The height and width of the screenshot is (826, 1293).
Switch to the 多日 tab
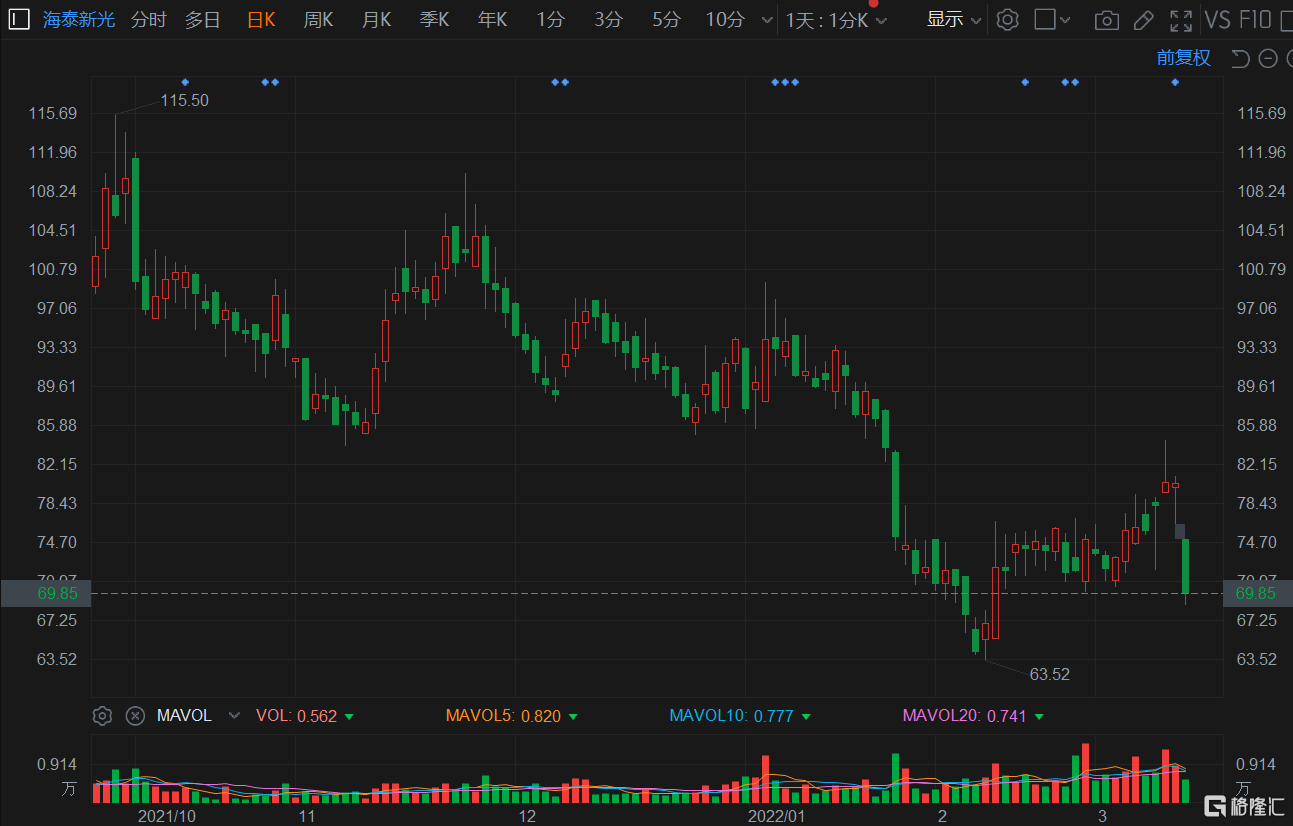coord(202,19)
